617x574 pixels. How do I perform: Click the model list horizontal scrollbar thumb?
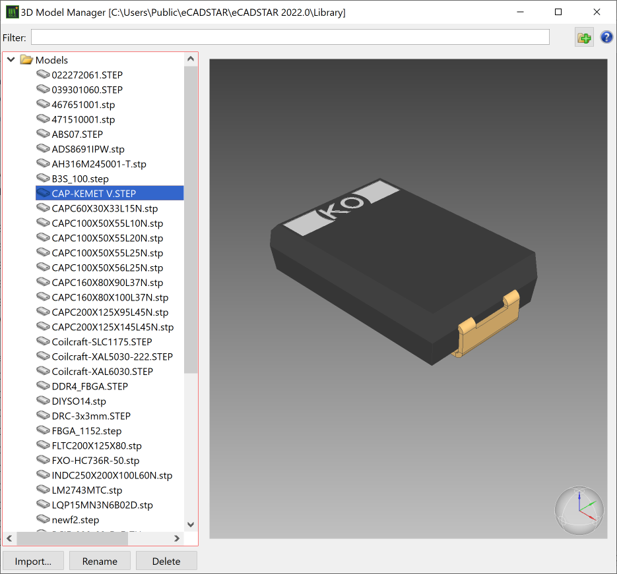[x=72, y=538]
